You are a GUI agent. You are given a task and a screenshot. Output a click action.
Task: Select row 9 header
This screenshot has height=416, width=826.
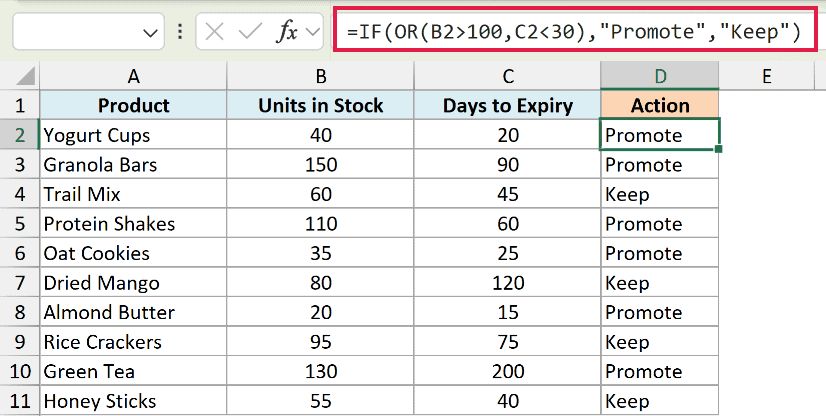pos(19,342)
